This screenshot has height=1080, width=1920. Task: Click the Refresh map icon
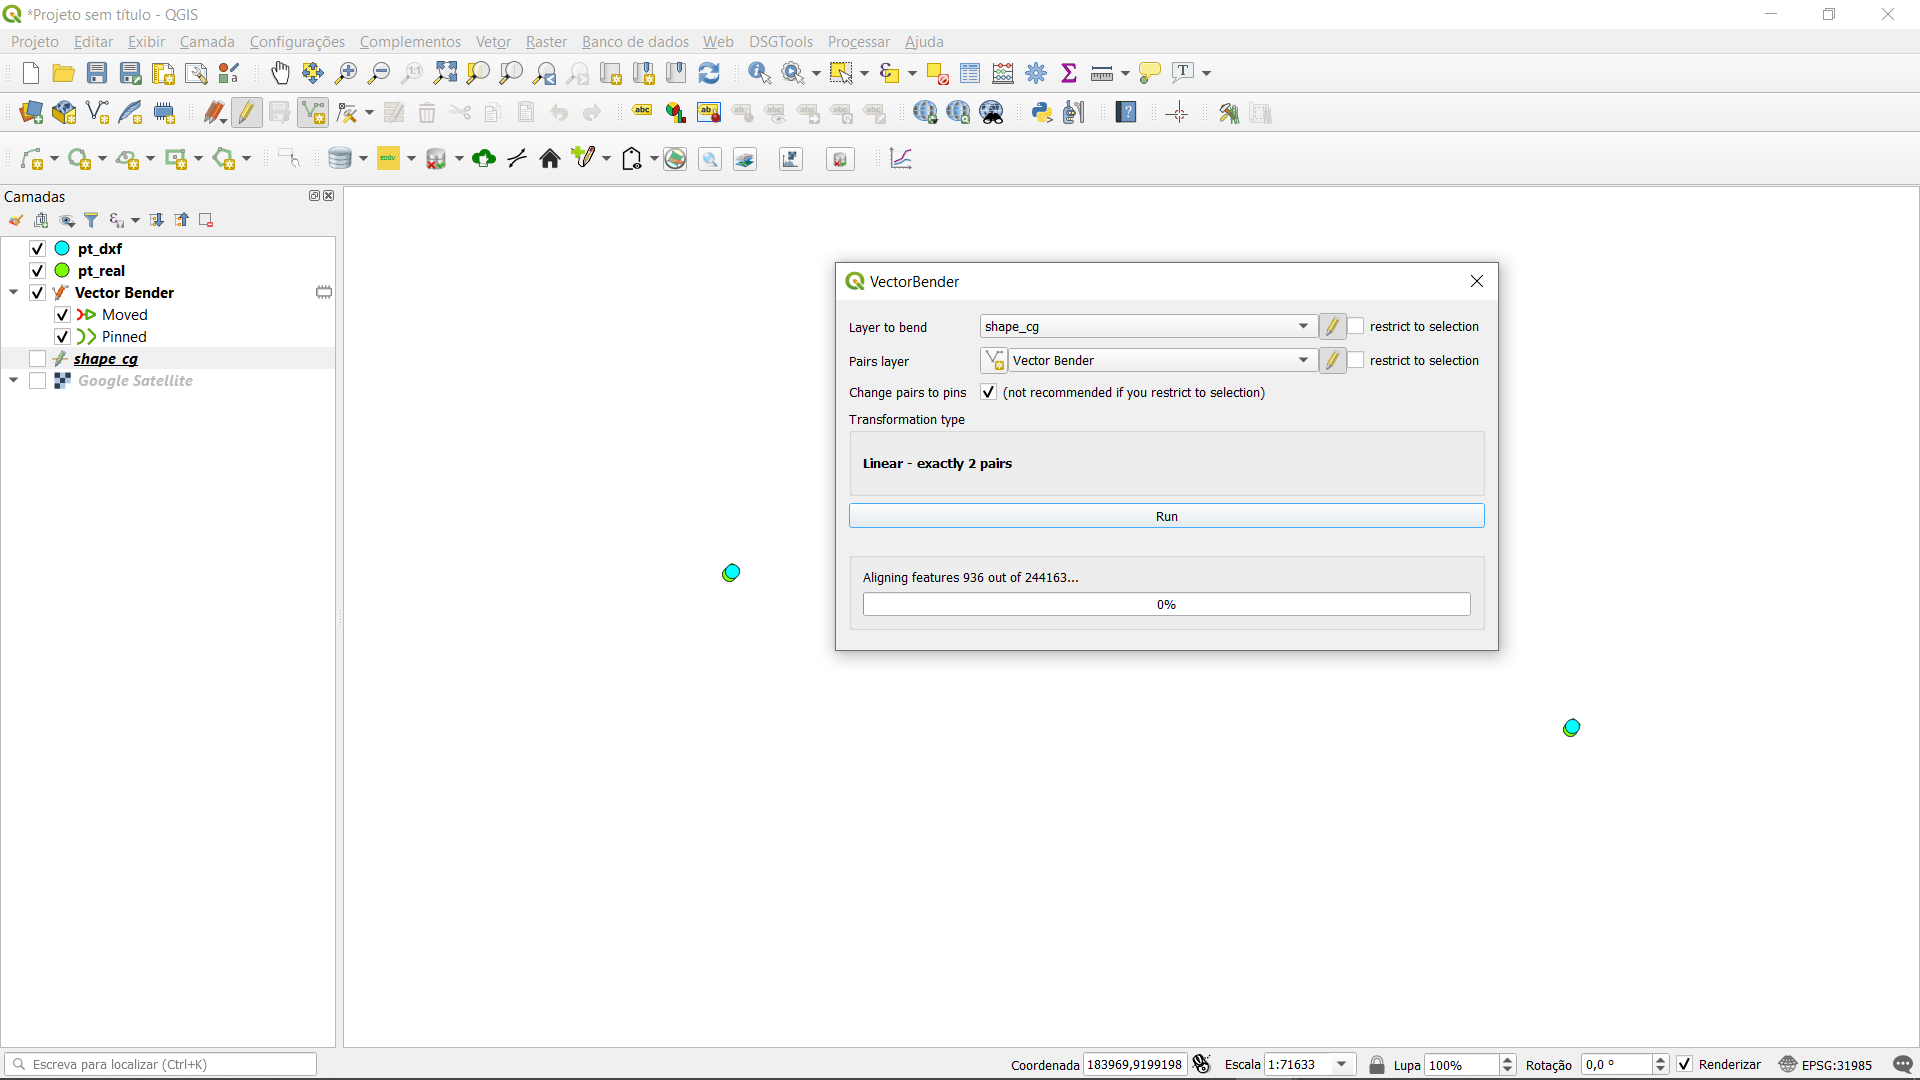pyautogui.click(x=709, y=73)
